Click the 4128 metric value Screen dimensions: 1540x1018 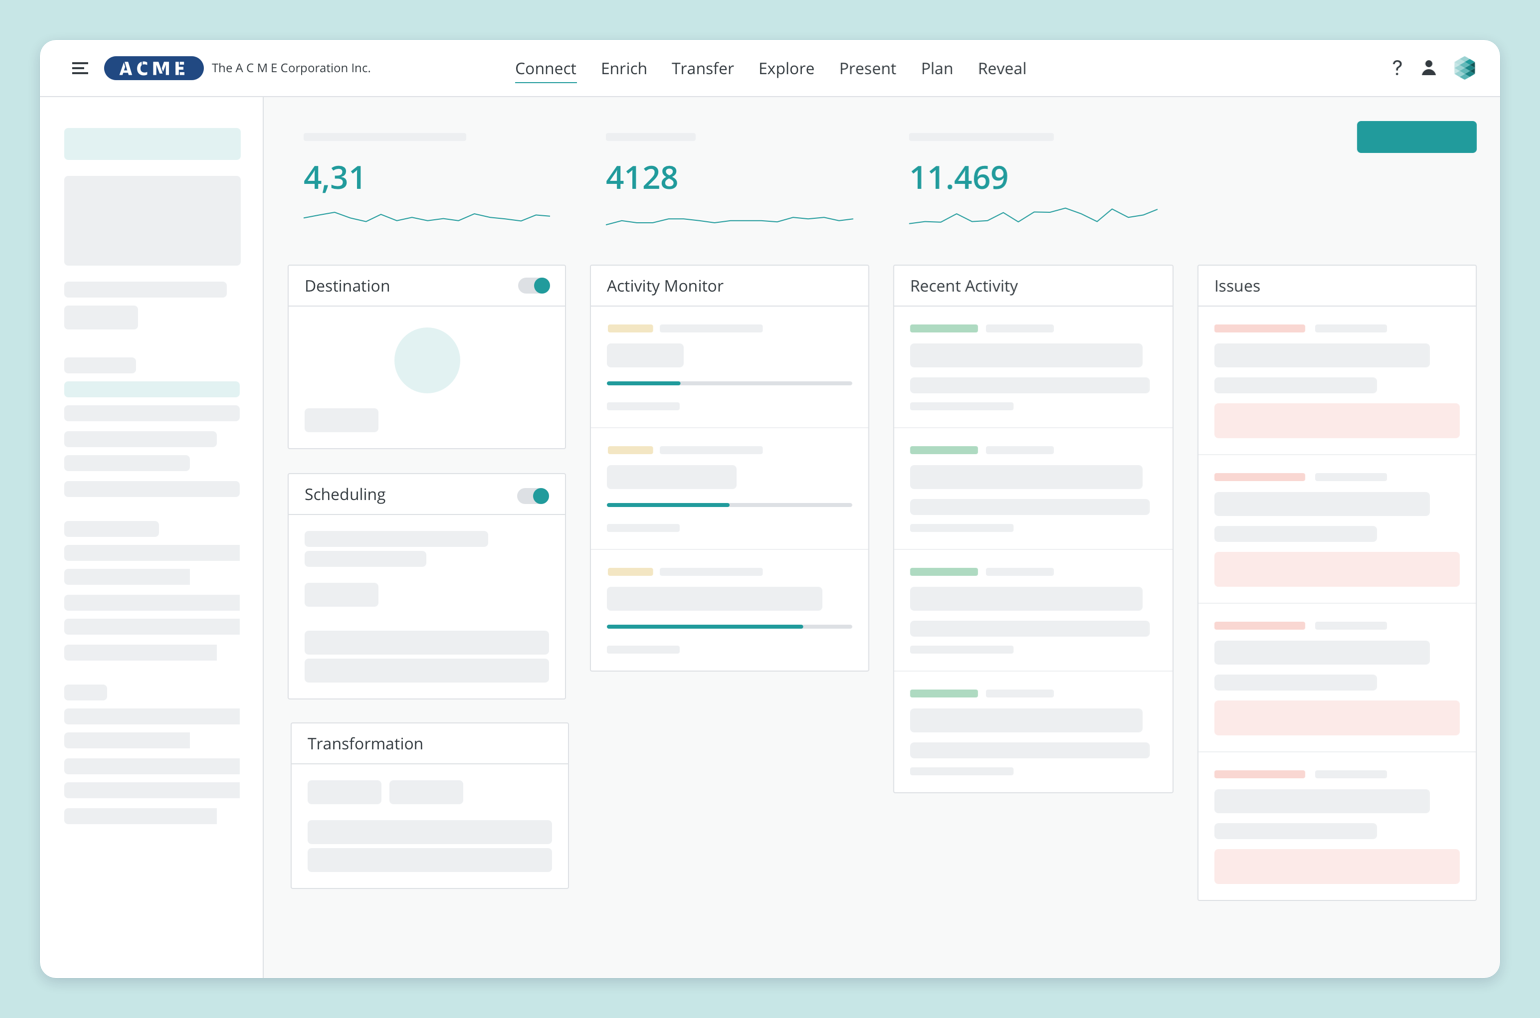pos(642,178)
